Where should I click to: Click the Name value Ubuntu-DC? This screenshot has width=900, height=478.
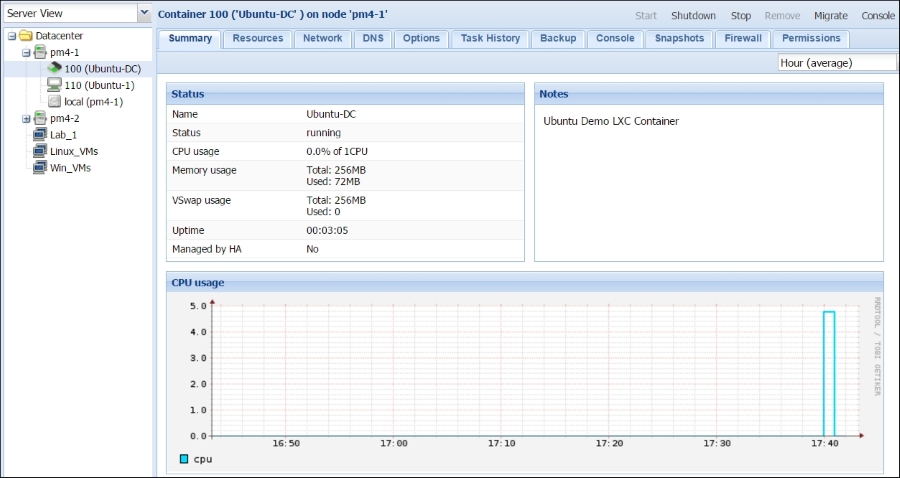tap(331, 114)
